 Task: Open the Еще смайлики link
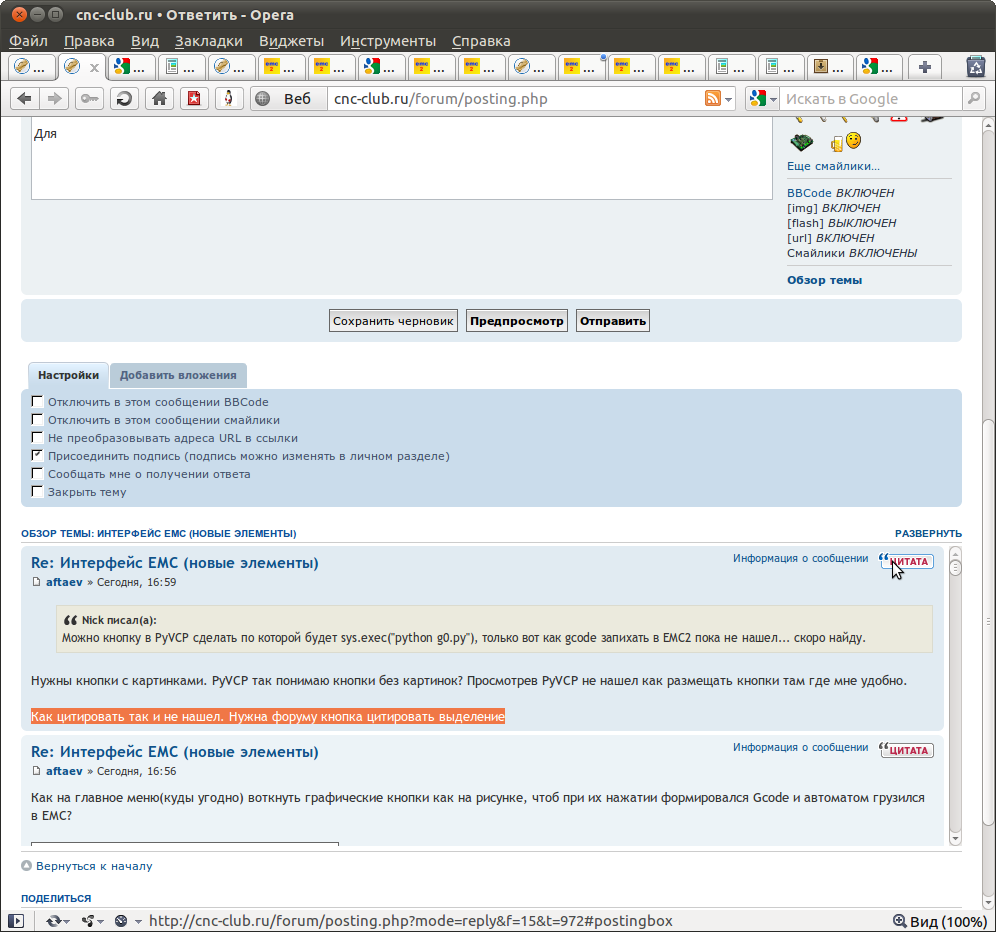(x=833, y=166)
